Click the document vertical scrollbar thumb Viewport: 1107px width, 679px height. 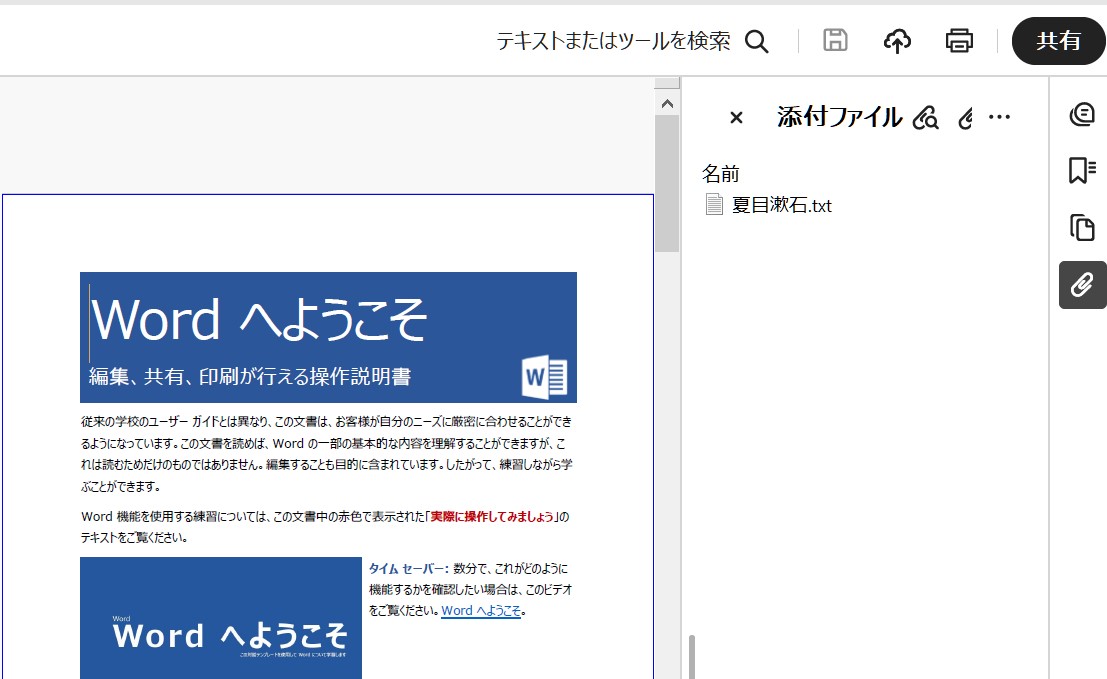(x=667, y=184)
